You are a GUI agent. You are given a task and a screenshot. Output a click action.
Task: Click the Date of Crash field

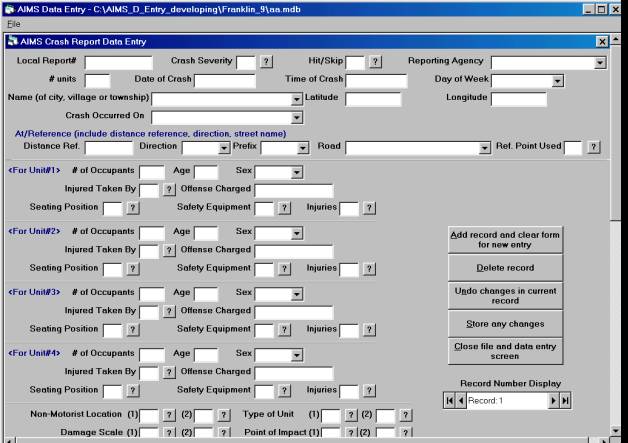pyautogui.click(x=225, y=81)
